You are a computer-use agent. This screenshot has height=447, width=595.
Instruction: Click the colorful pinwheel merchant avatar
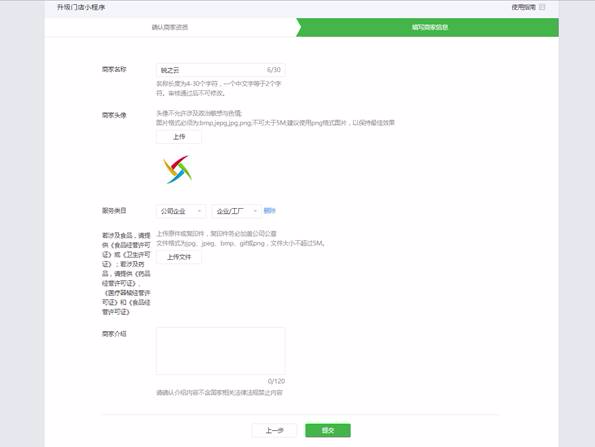[178, 169]
